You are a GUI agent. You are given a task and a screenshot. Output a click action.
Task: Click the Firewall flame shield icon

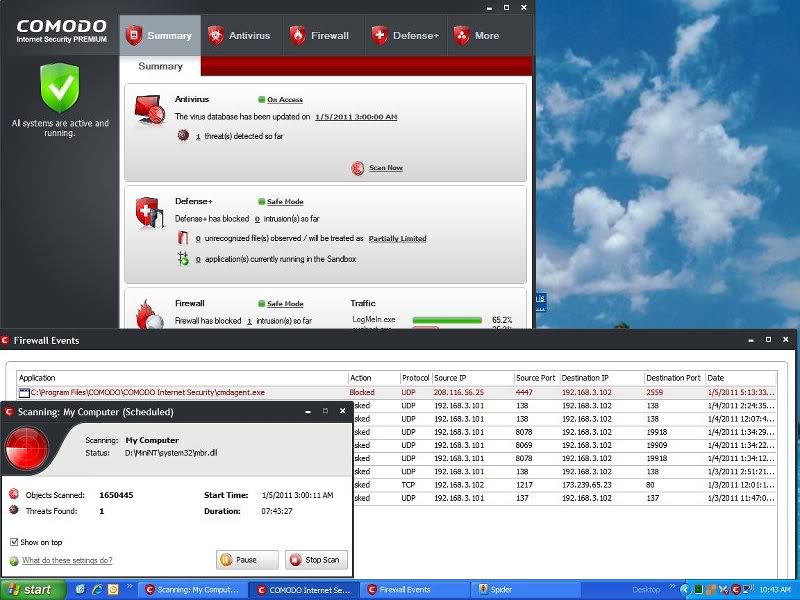(149, 313)
